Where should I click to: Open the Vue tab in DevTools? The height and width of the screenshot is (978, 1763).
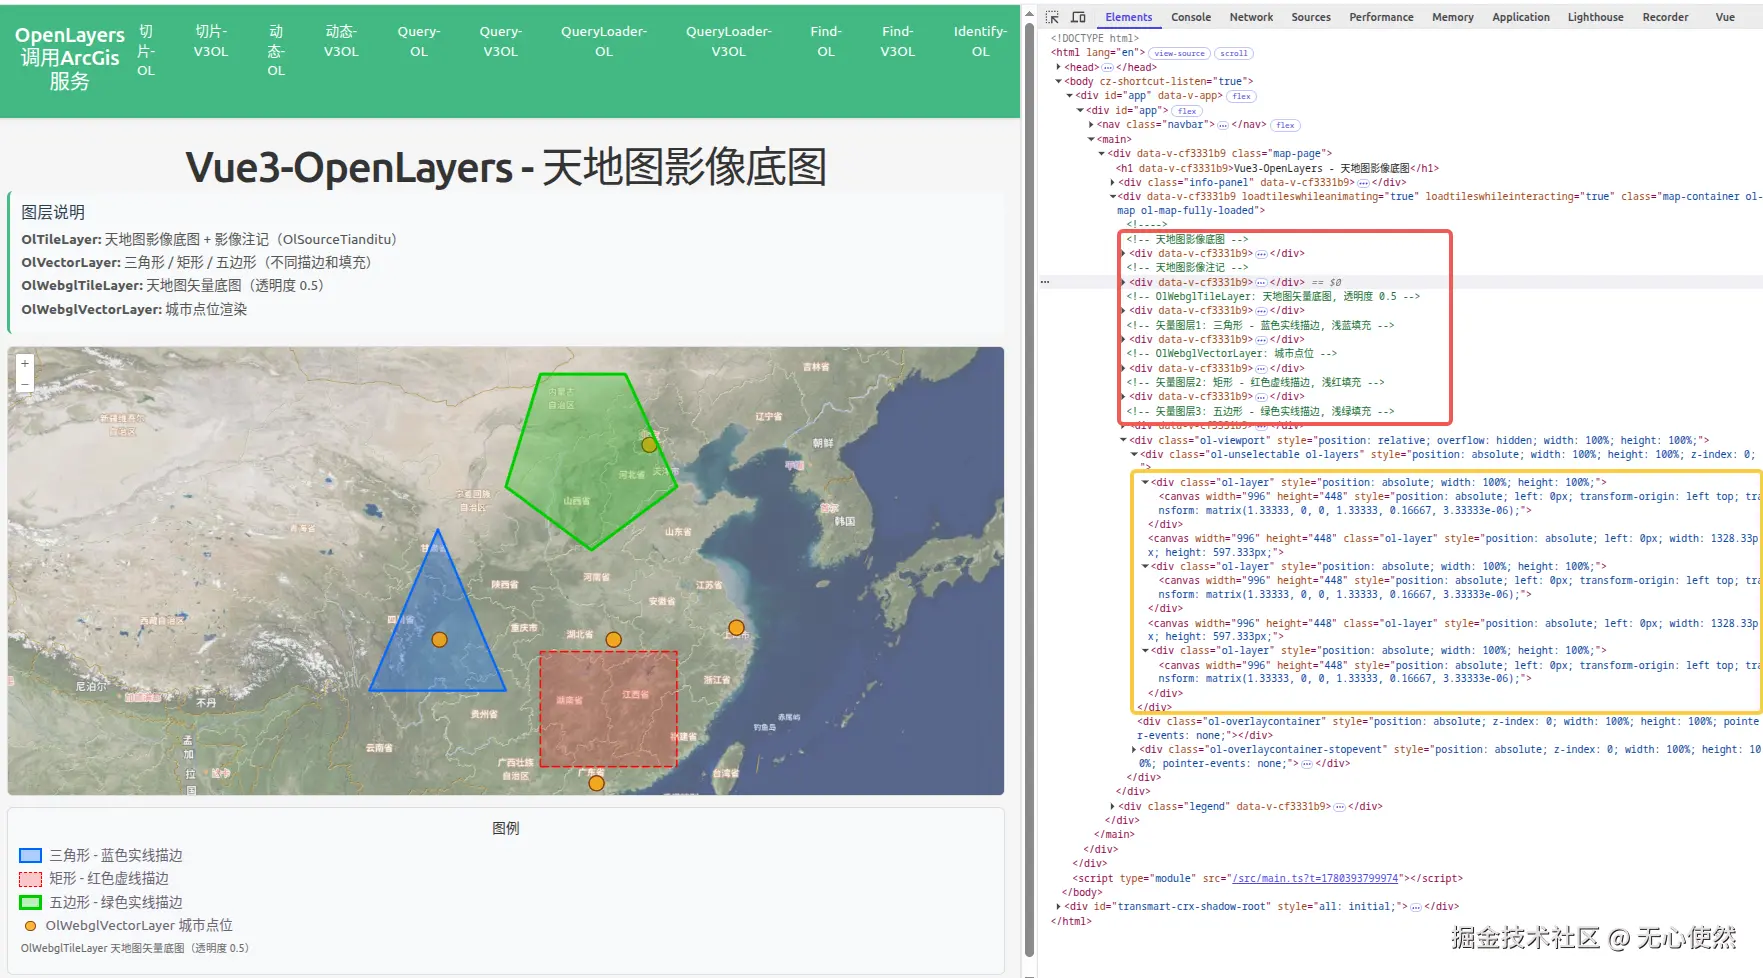[1725, 17]
